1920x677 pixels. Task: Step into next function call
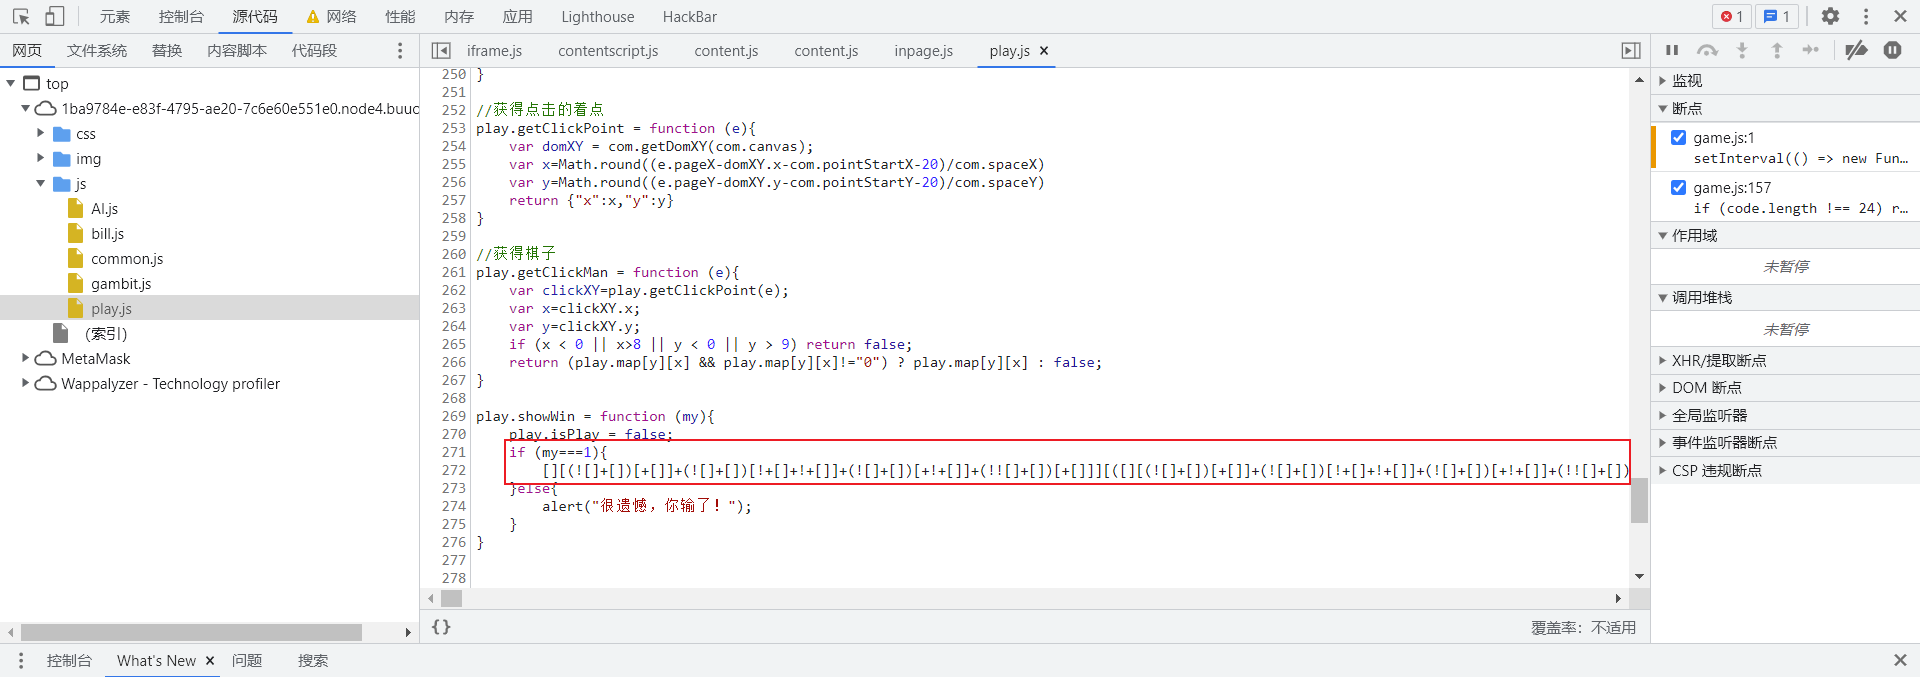click(x=1742, y=50)
